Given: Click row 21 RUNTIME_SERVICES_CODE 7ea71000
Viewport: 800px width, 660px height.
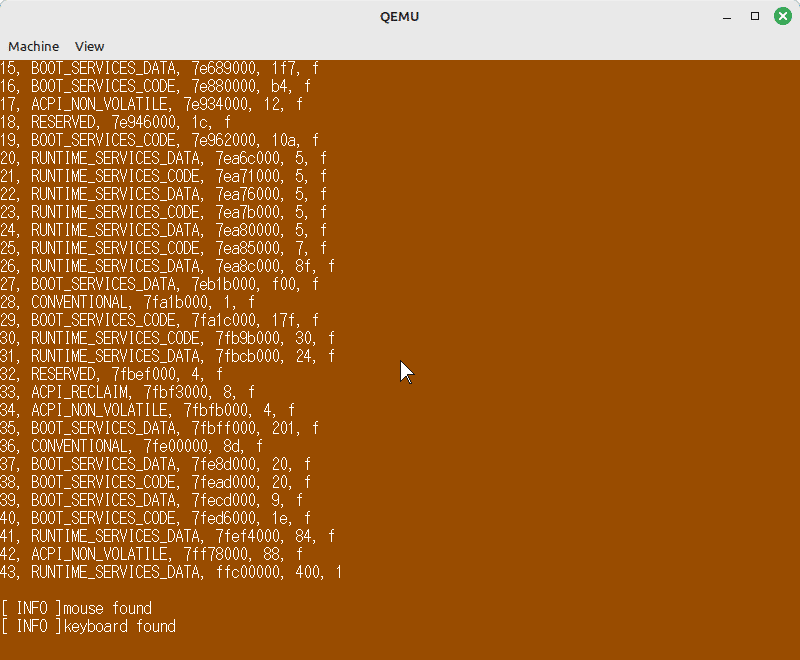Looking at the screenshot, I should [163, 176].
